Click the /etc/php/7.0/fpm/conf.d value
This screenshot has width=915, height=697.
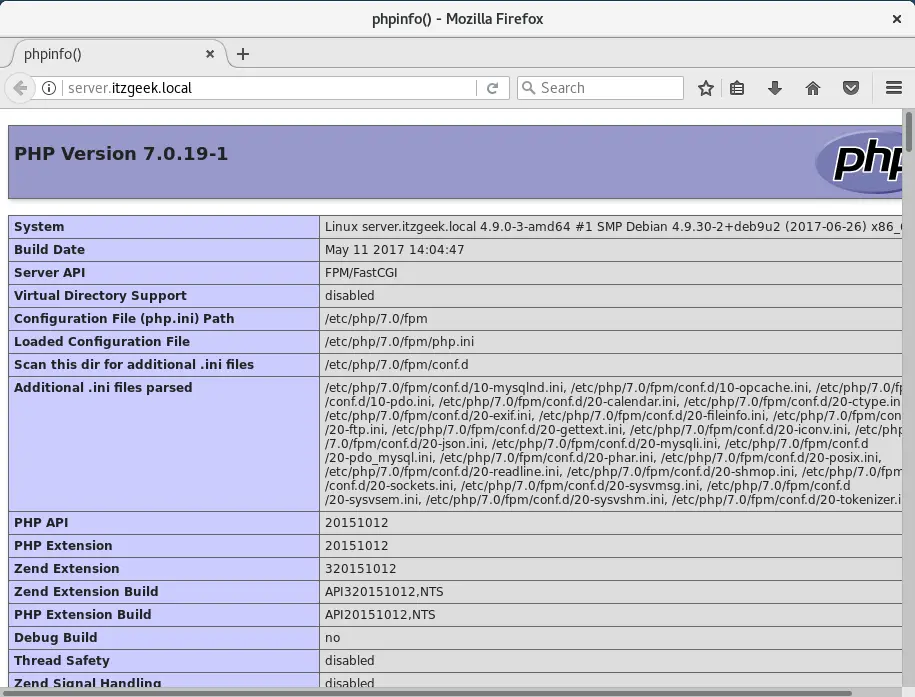click(x=396, y=365)
